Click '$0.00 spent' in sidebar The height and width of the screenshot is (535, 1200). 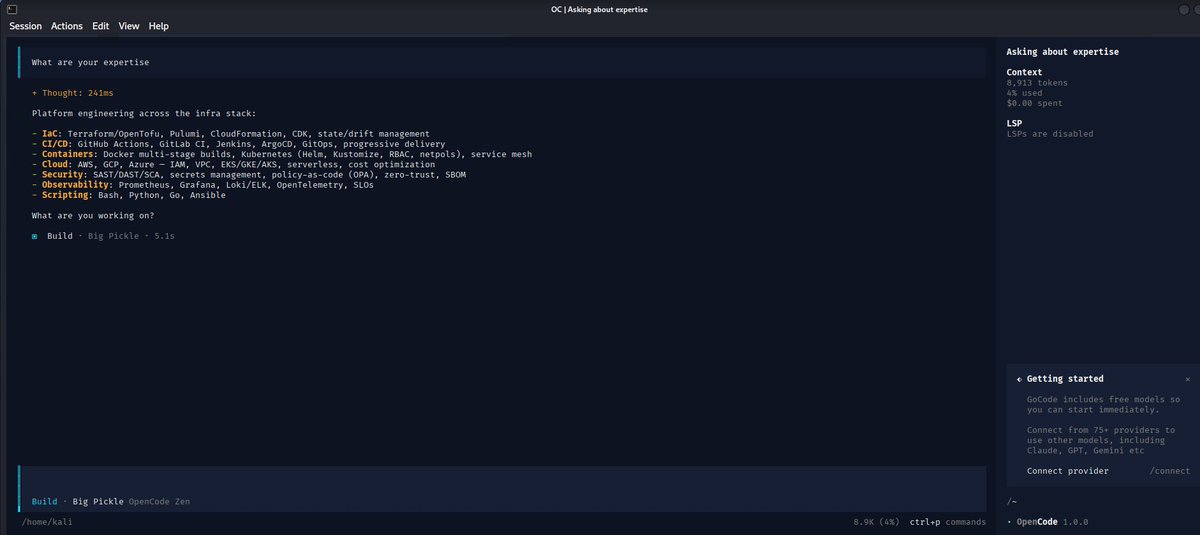pyautogui.click(x=1034, y=103)
